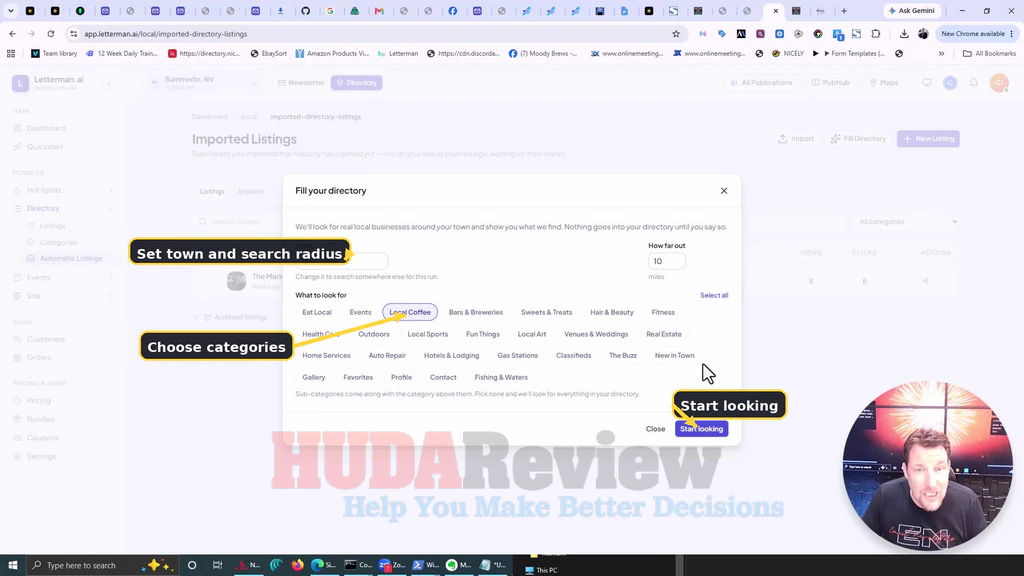Click the New Listing button
This screenshot has height=576, width=1024.
point(928,138)
